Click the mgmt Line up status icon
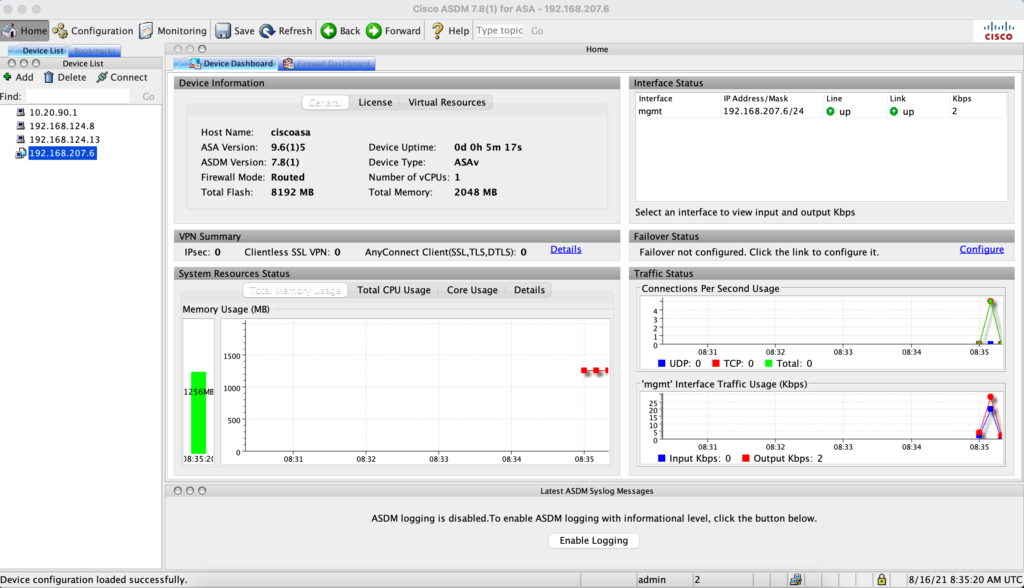The height and width of the screenshot is (588, 1024). 830,112
